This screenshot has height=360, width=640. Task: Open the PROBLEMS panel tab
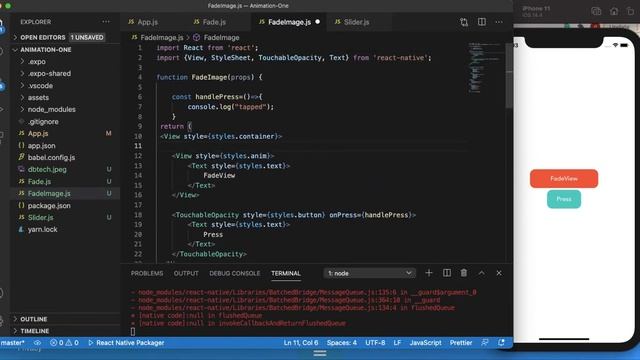coord(147,273)
